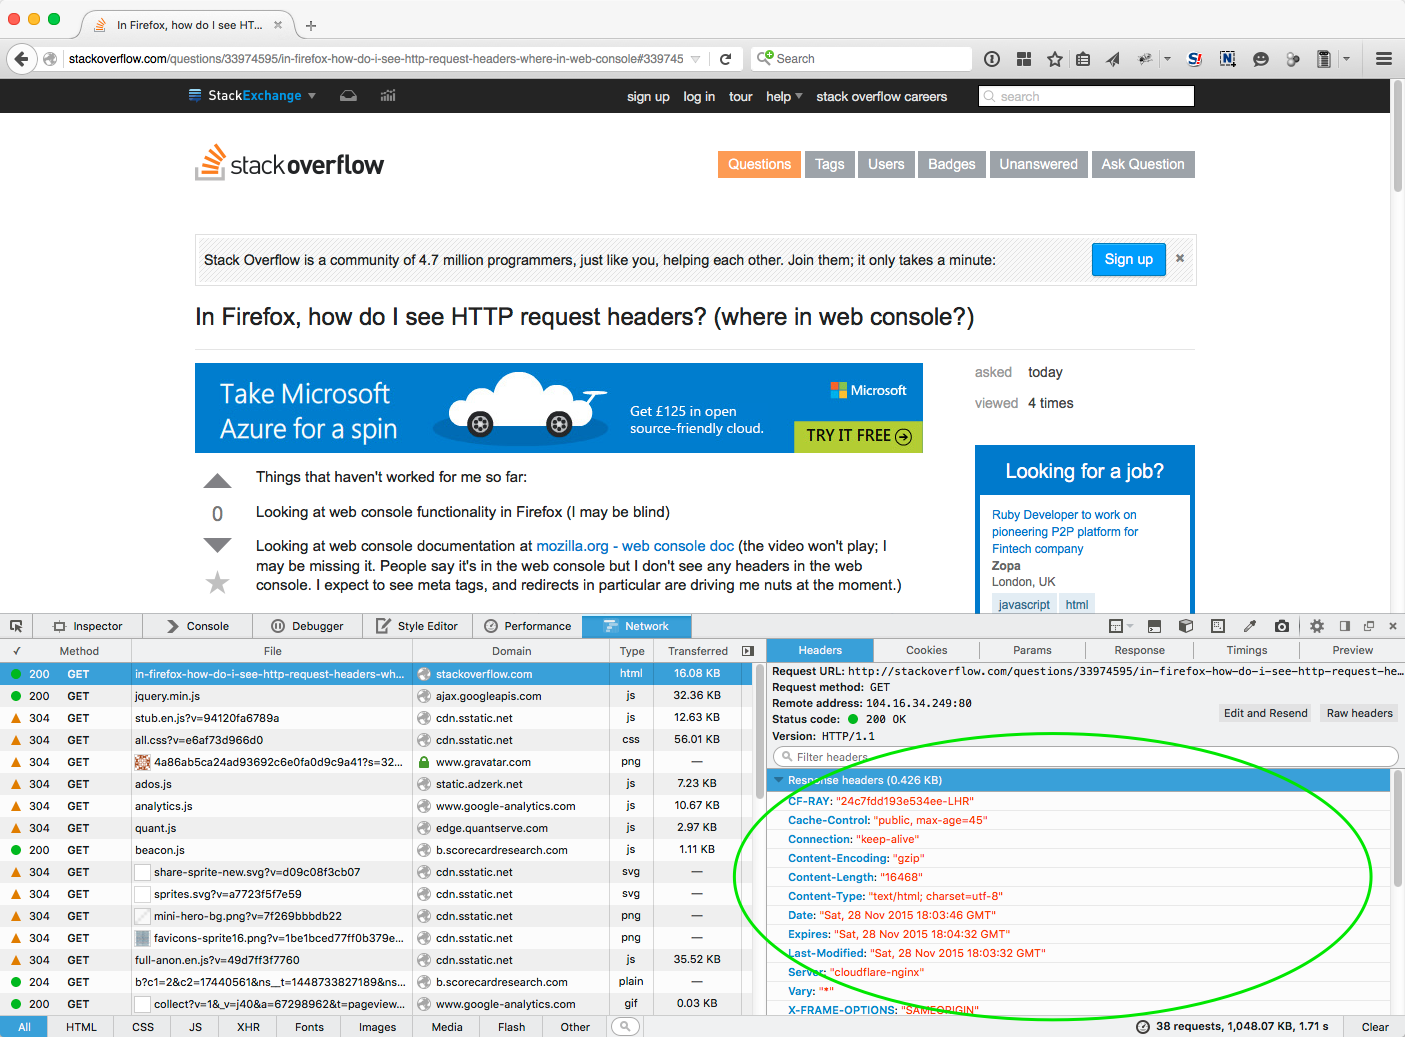The height and width of the screenshot is (1037, 1405).
Task: Open the StackExchange achievements icon
Action: click(388, 96)
